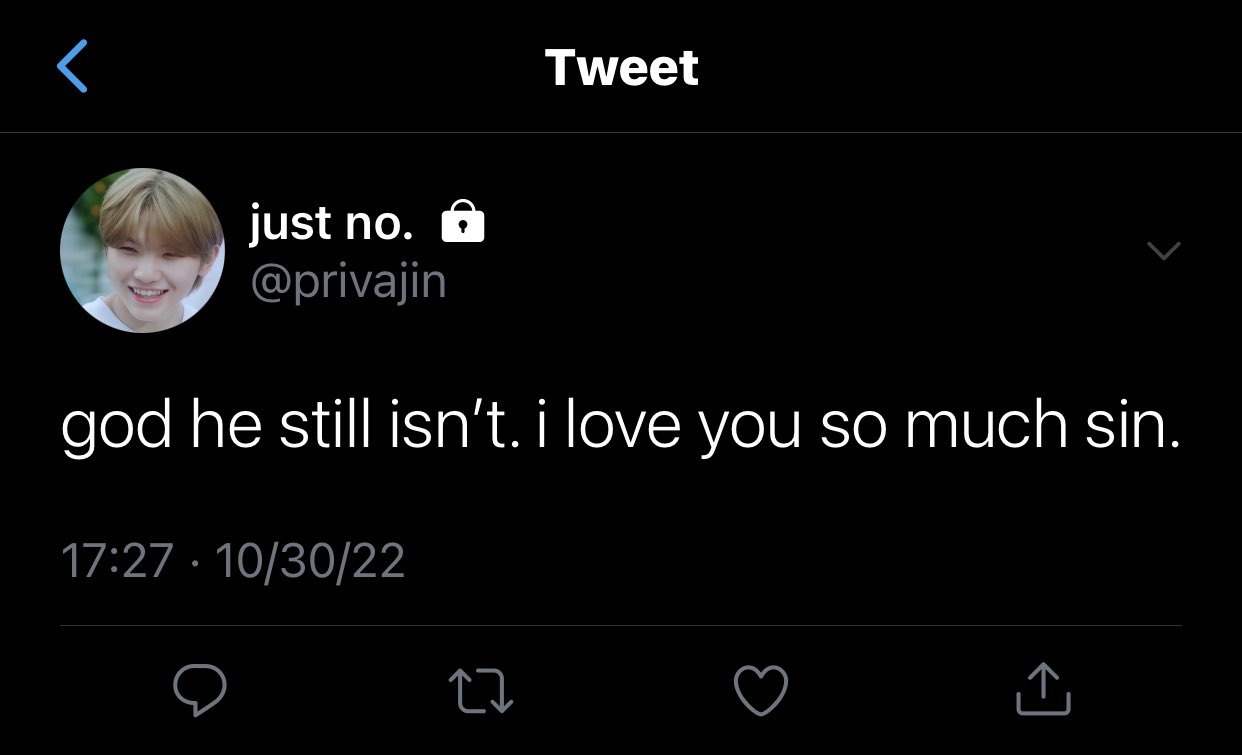Open the reply speech bubble icon
Image resolution: width=1242 pixels, height=755 pixels.
[200, 690]
